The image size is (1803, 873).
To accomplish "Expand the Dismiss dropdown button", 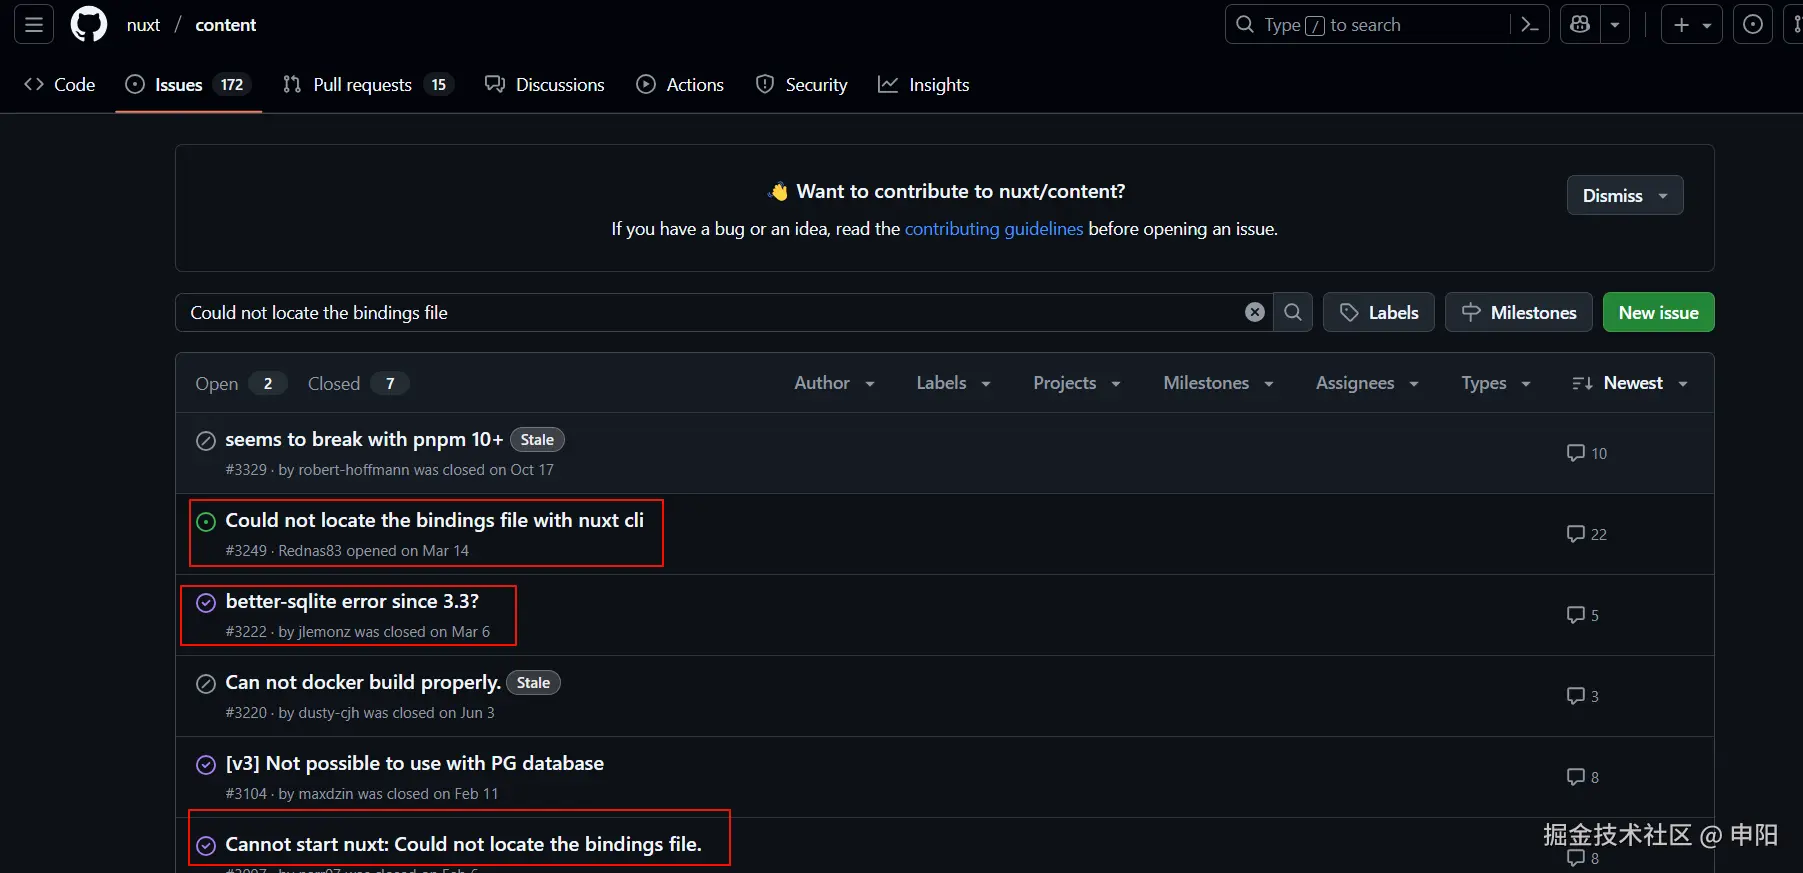I will [1625, 195].
